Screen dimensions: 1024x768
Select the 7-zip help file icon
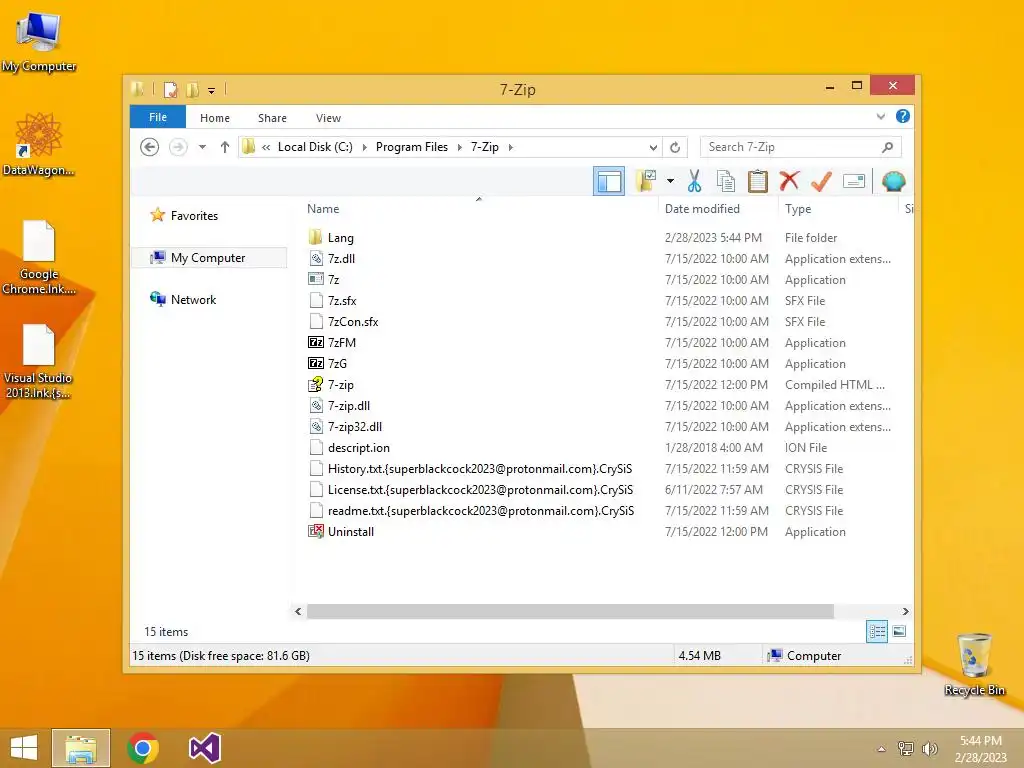315,385
